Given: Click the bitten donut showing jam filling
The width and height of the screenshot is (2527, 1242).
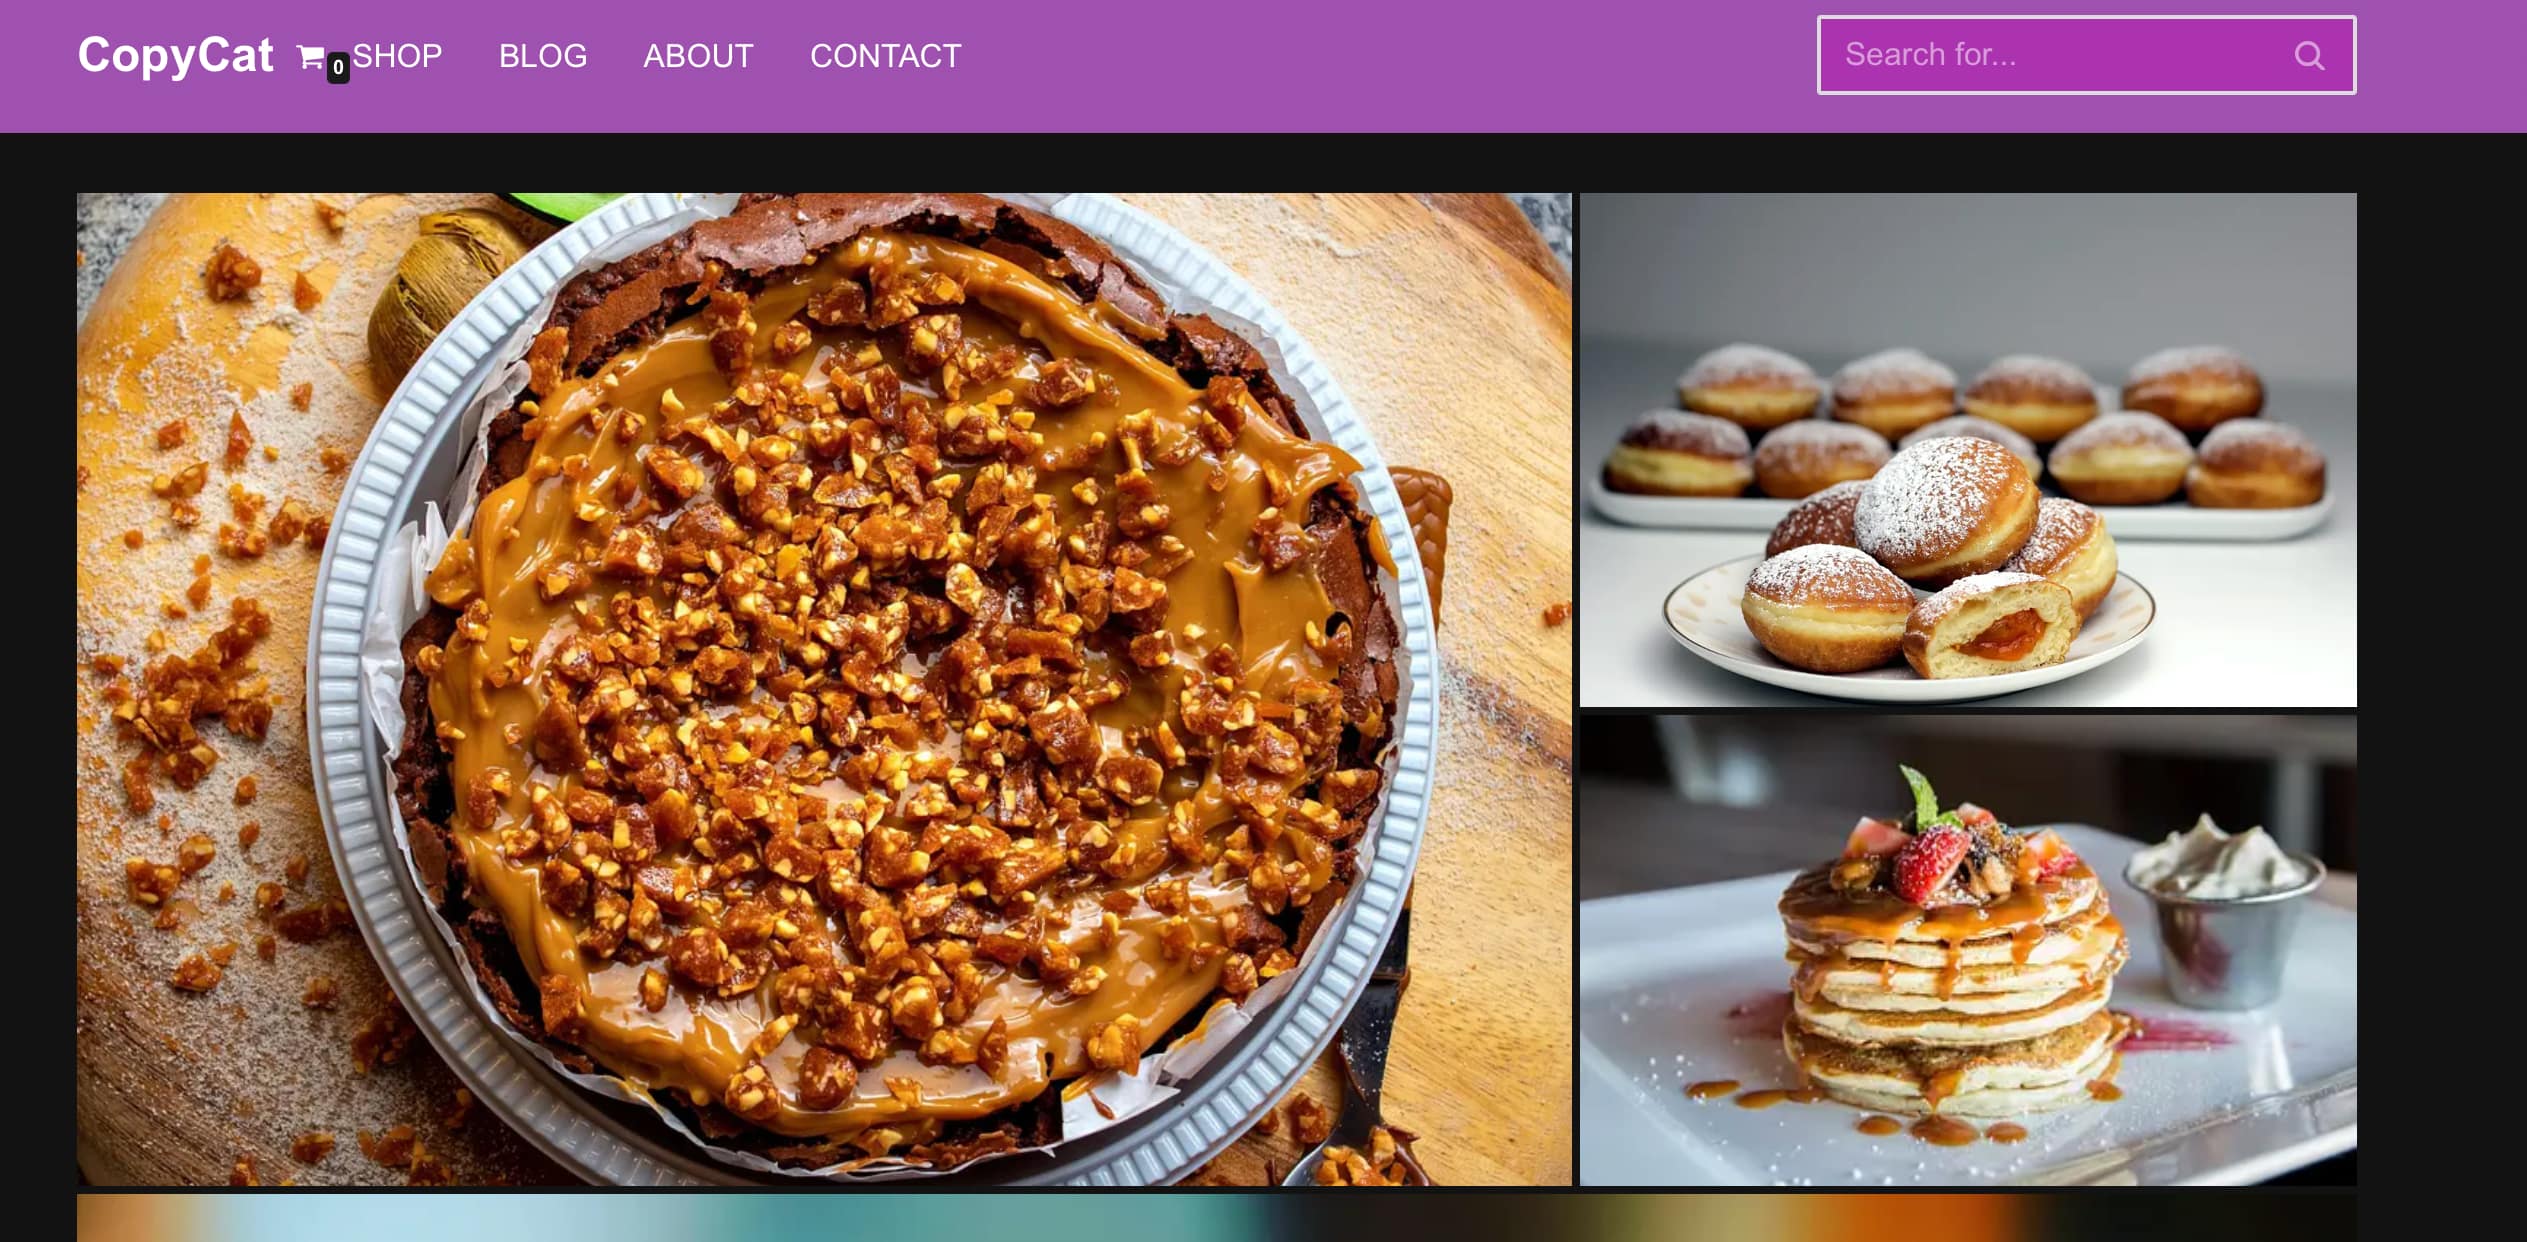Looking at the screenshot, I should (x=1991, y=626).
